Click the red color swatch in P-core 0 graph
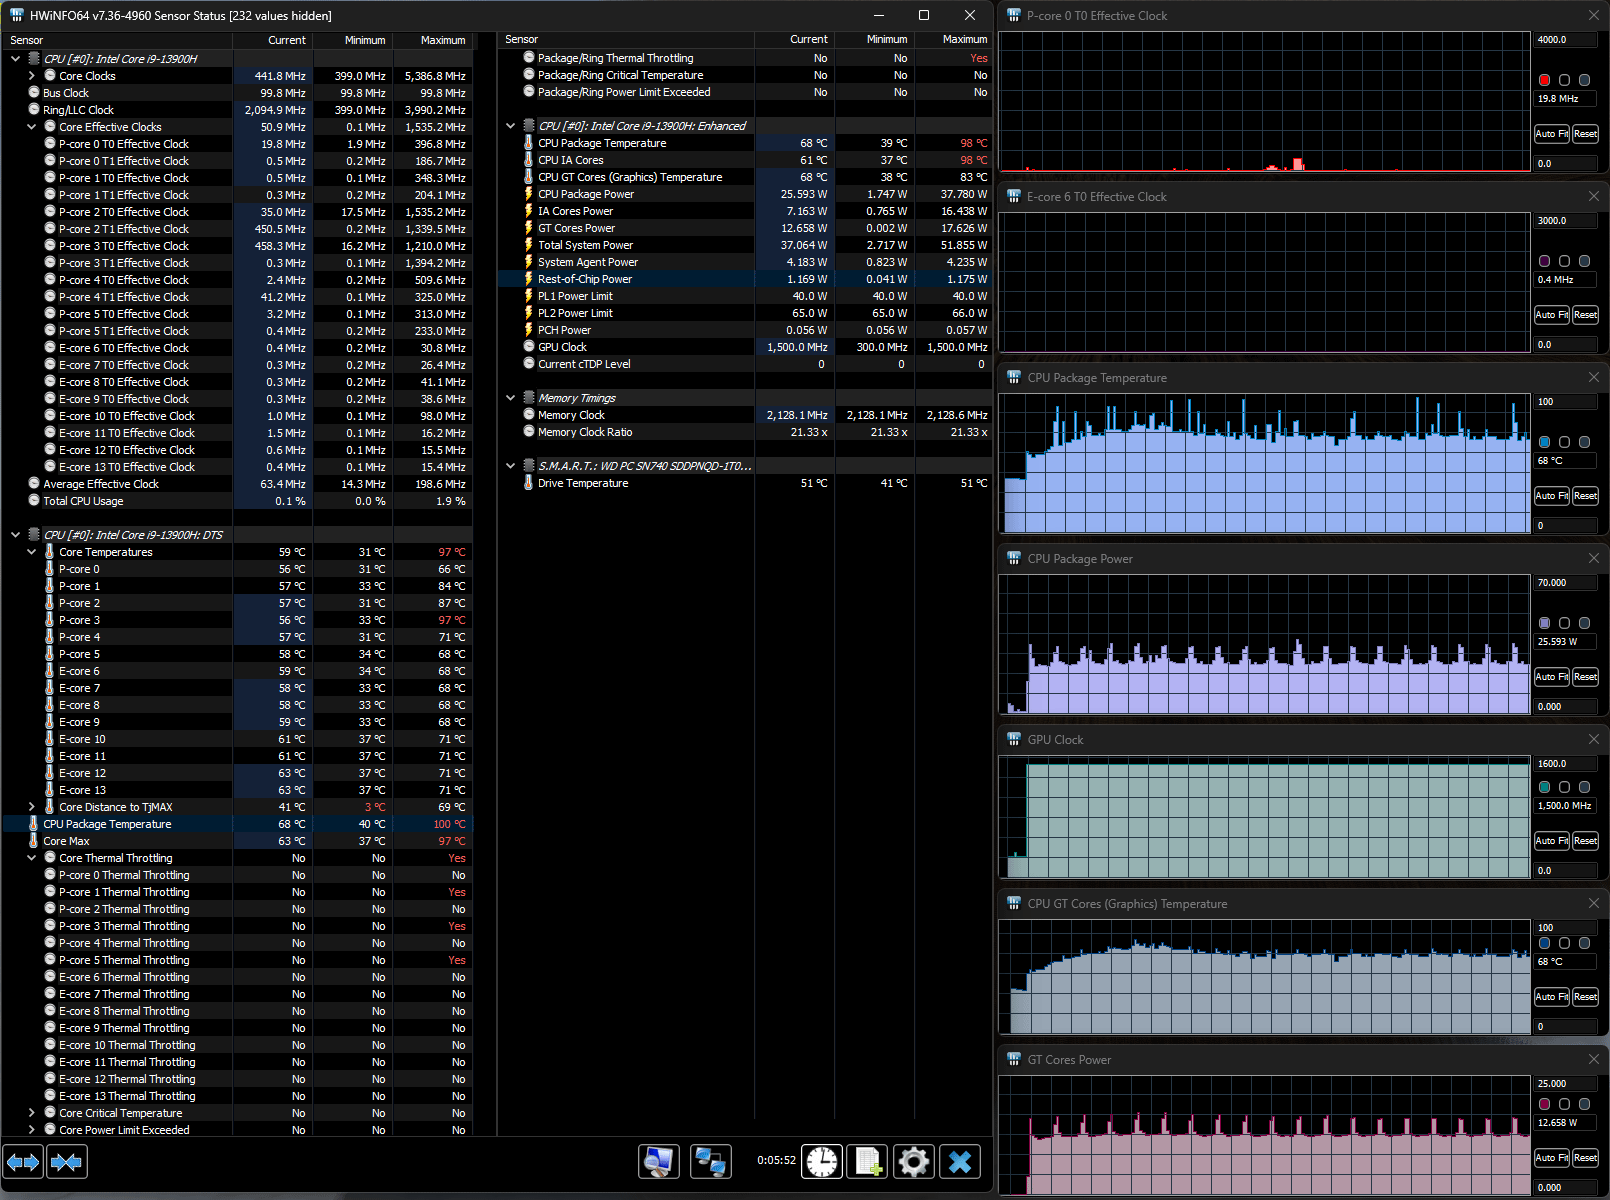Image resolution: width=1610 pixels, height=1200 pixels. click(1545, 80)
